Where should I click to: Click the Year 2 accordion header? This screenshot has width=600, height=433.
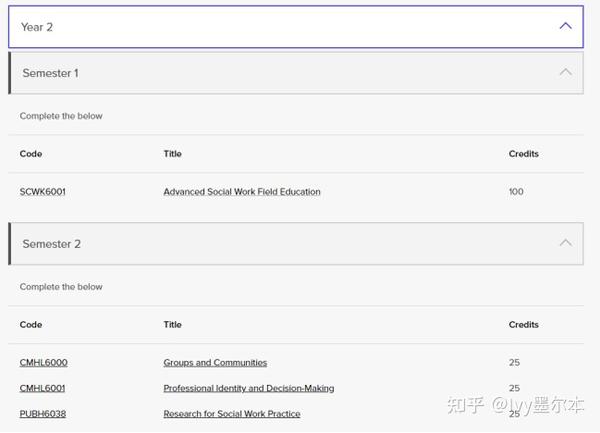tap(296, 27)
